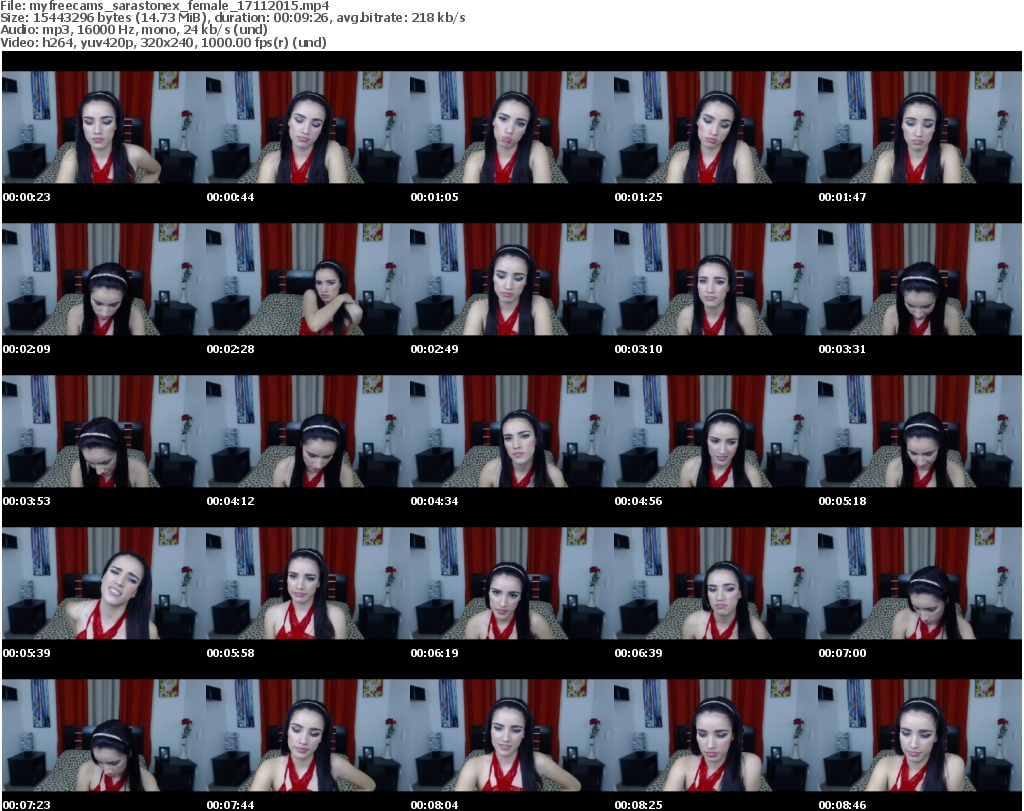Click timestamp label 00:05:58
Screen dimensions: 1024x811
pos(231,653)
